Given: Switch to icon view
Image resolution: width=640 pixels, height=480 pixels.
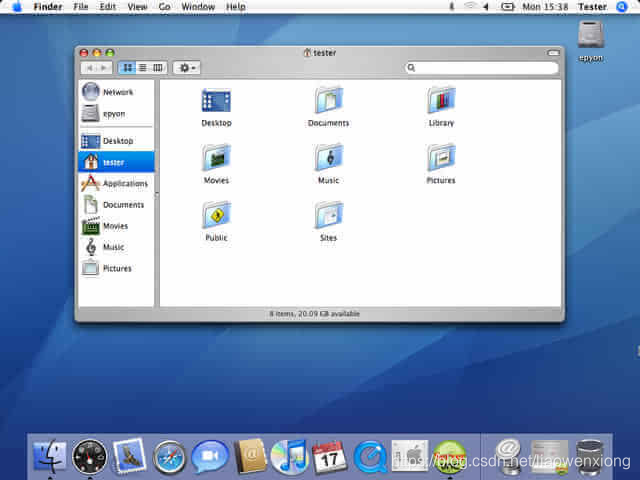Looking at the screenshot, I should coord(127,68).
